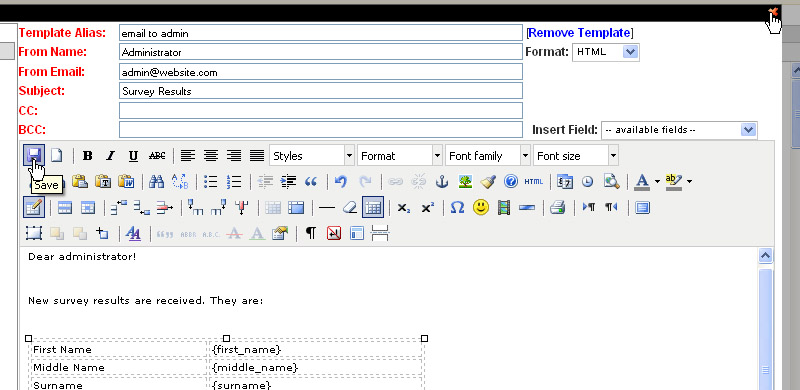Open the HTML email format dropdown
Viewport: 800px width, 390px height.
click(606, 52)
